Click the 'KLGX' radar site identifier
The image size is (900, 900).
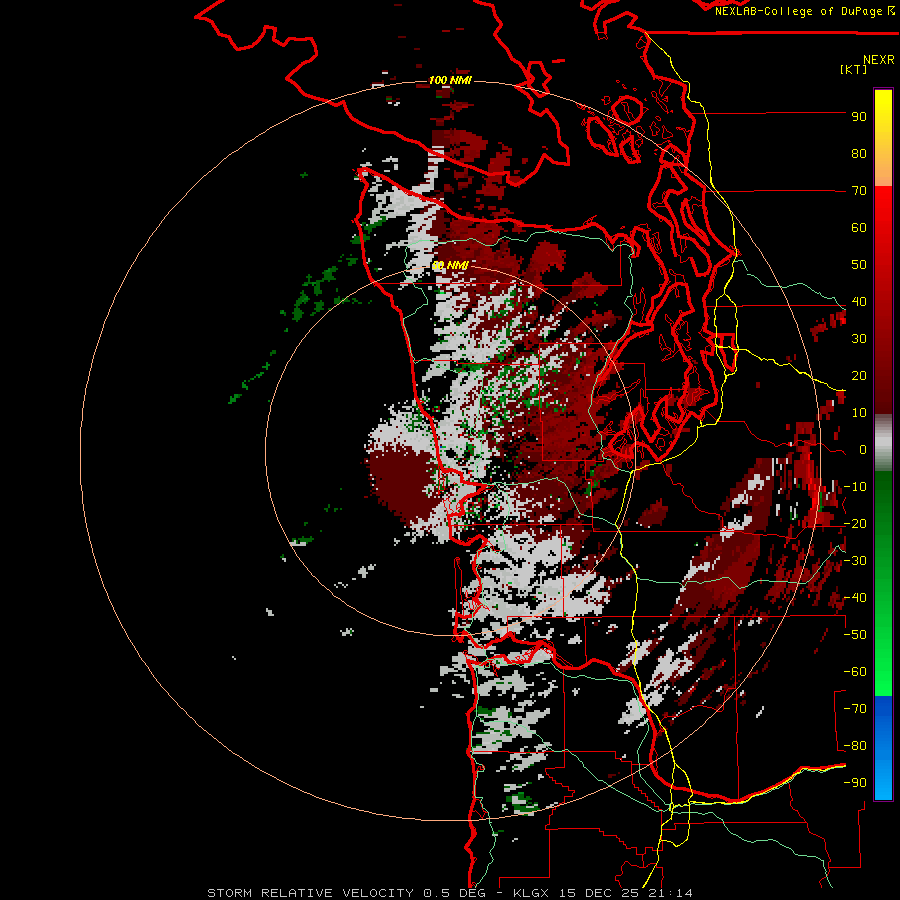point(532,893)
